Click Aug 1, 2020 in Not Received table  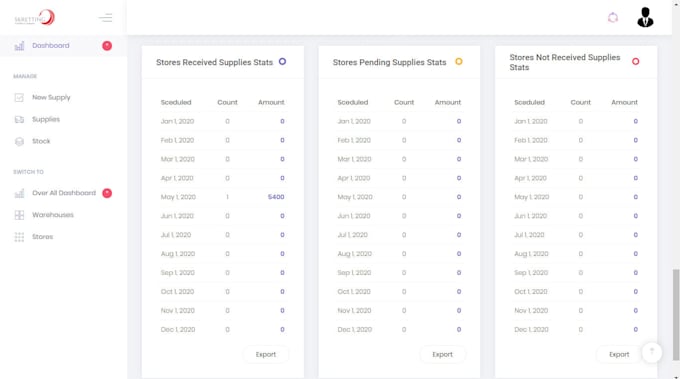click(x=531, y=254)
